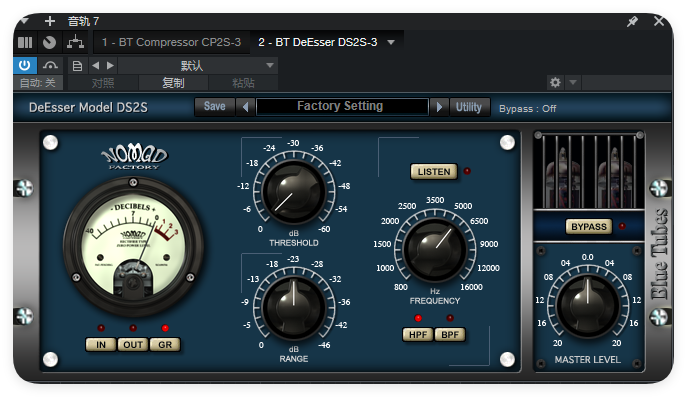Click the DeEsser Model DS2S title
The image size is (687, 397).
[88, 107]
